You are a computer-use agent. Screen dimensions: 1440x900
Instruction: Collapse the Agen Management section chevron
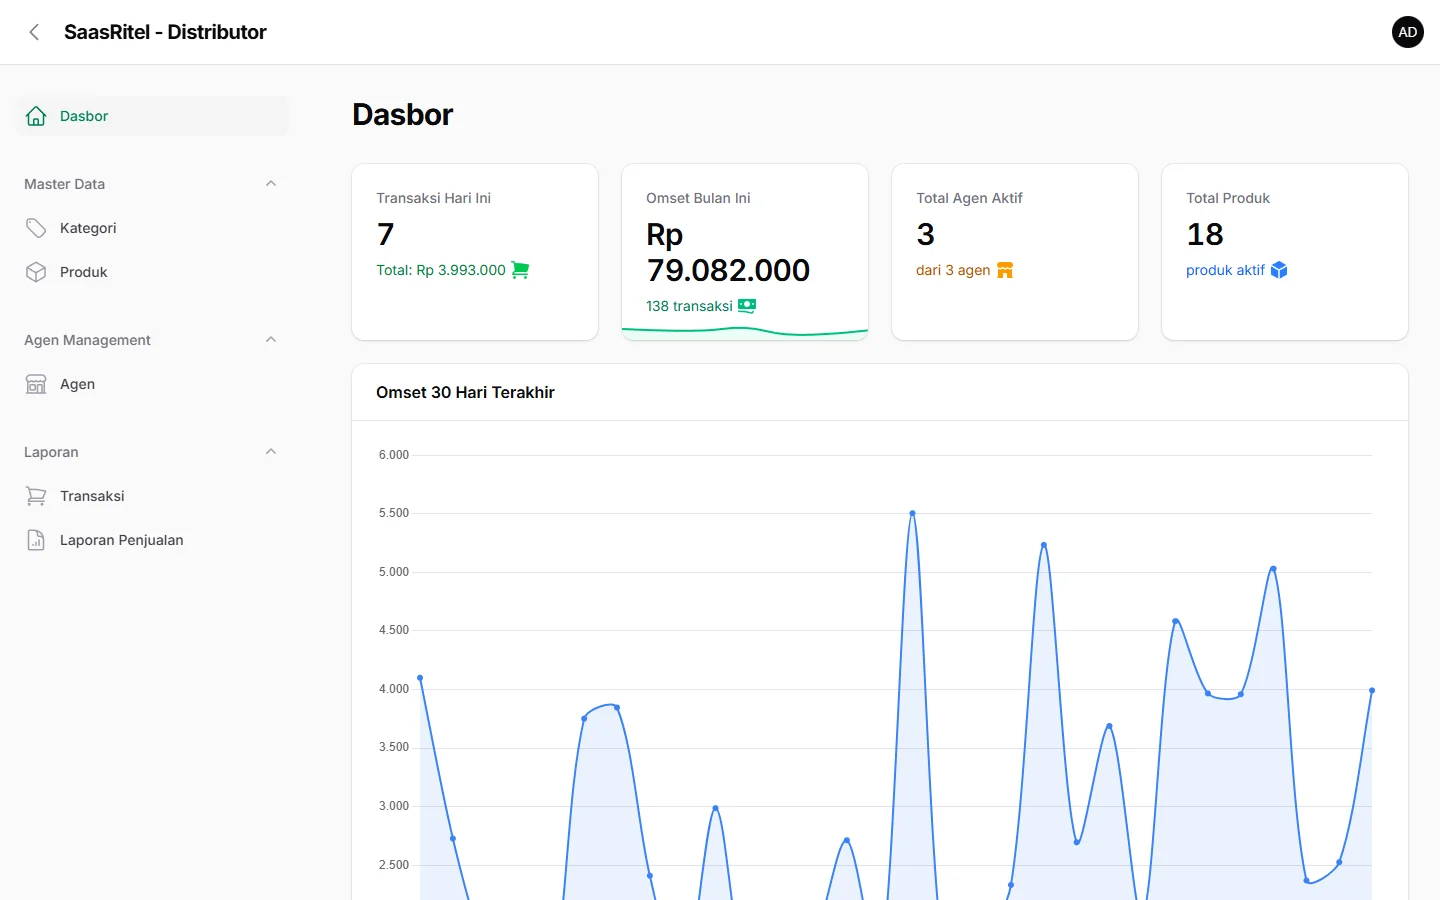(x=271, y=340)
